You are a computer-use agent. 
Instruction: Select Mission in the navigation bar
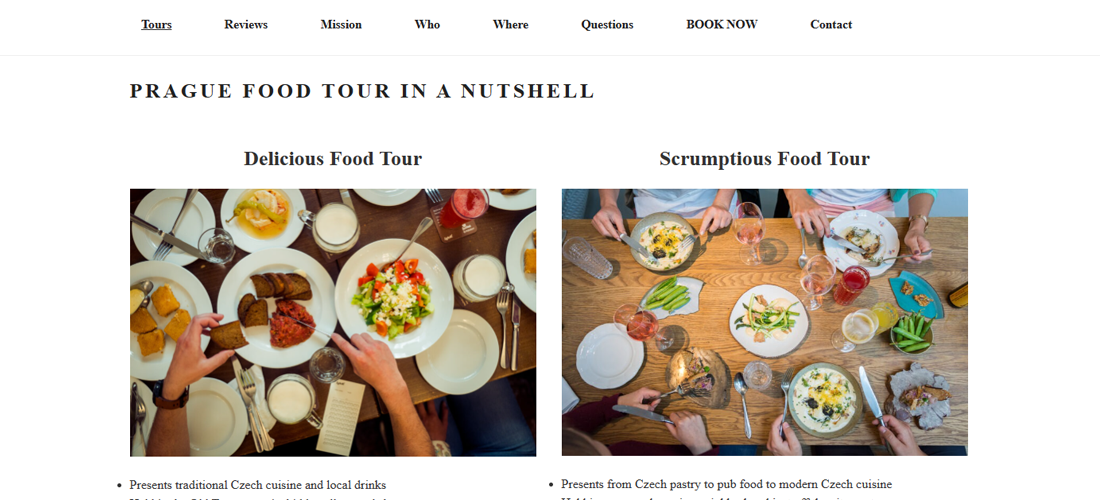pos(341,25)
